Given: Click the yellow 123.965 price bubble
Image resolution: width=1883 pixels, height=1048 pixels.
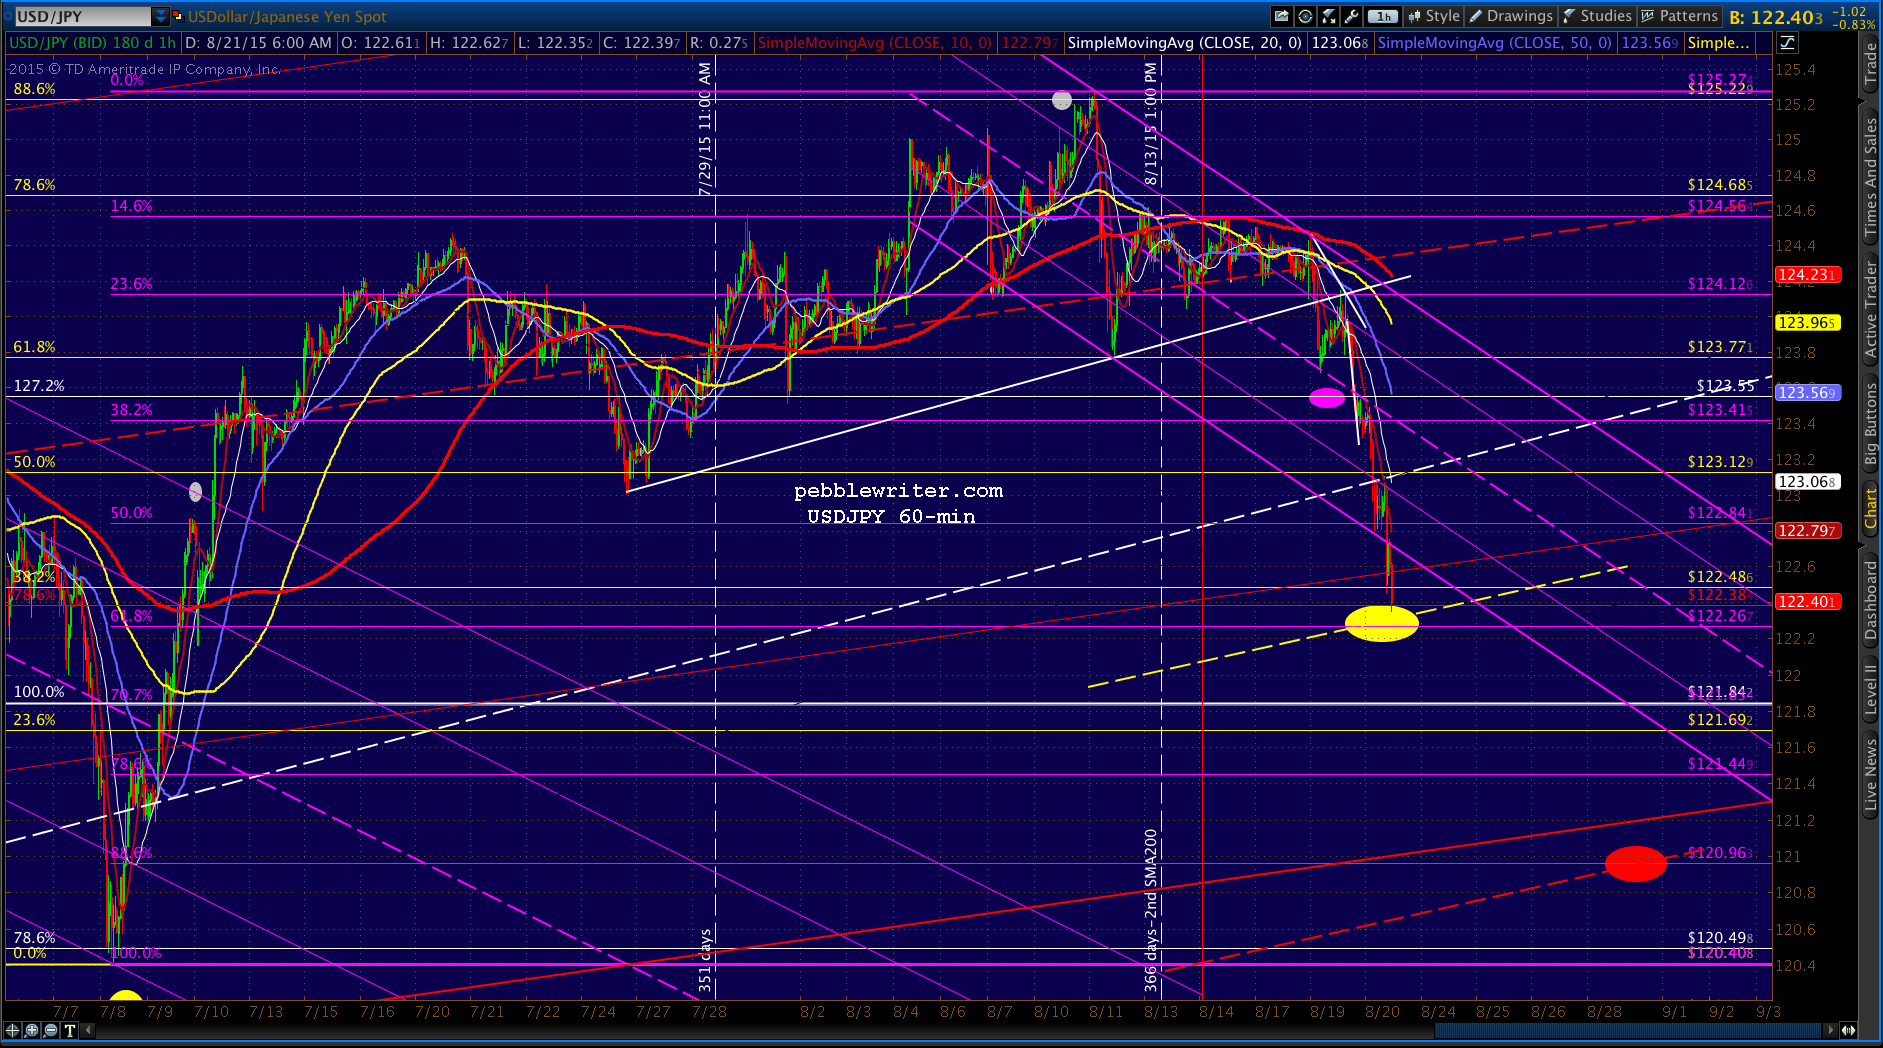Looking at the screenshot, I should pyautogui.click(x=1807, y=322).
